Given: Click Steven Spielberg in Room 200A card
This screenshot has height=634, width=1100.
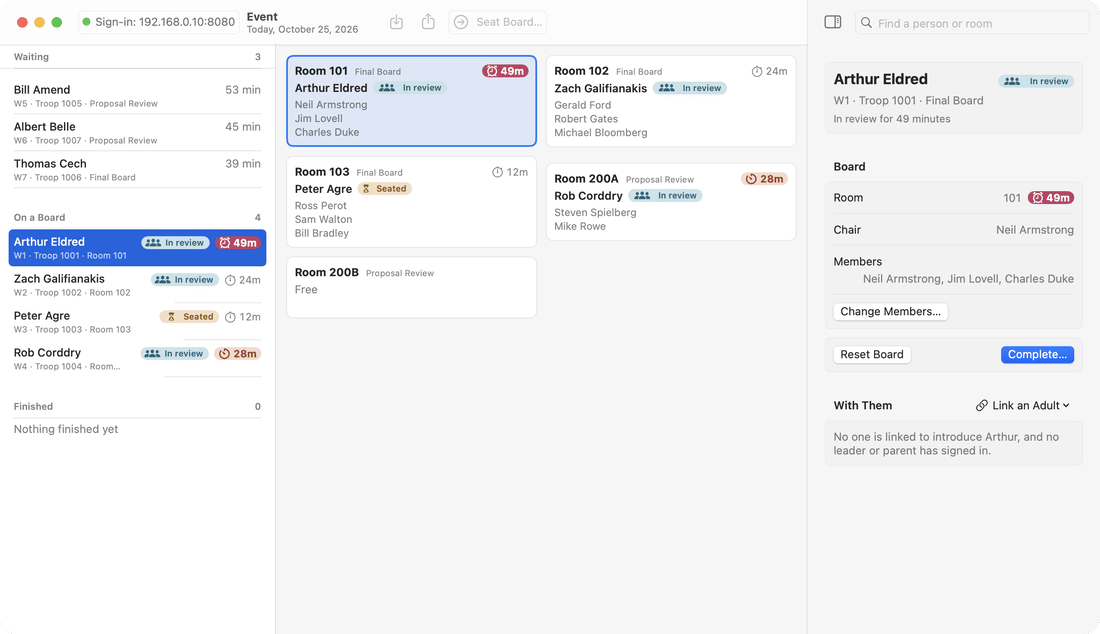Looking at the screenshot, I should click(x=595, y=213).
